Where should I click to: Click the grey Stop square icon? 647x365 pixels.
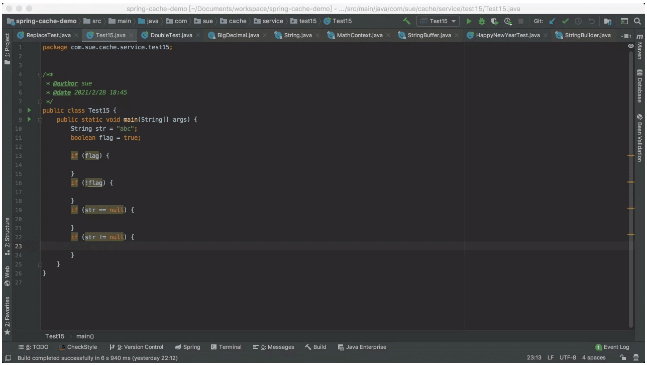tap(521, 21)
